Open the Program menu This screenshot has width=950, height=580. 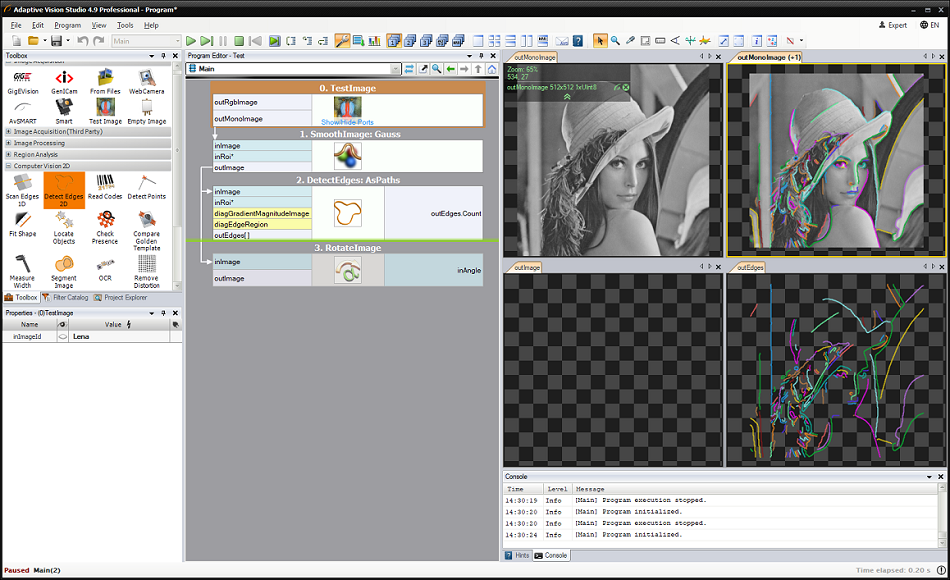[68, 25]
